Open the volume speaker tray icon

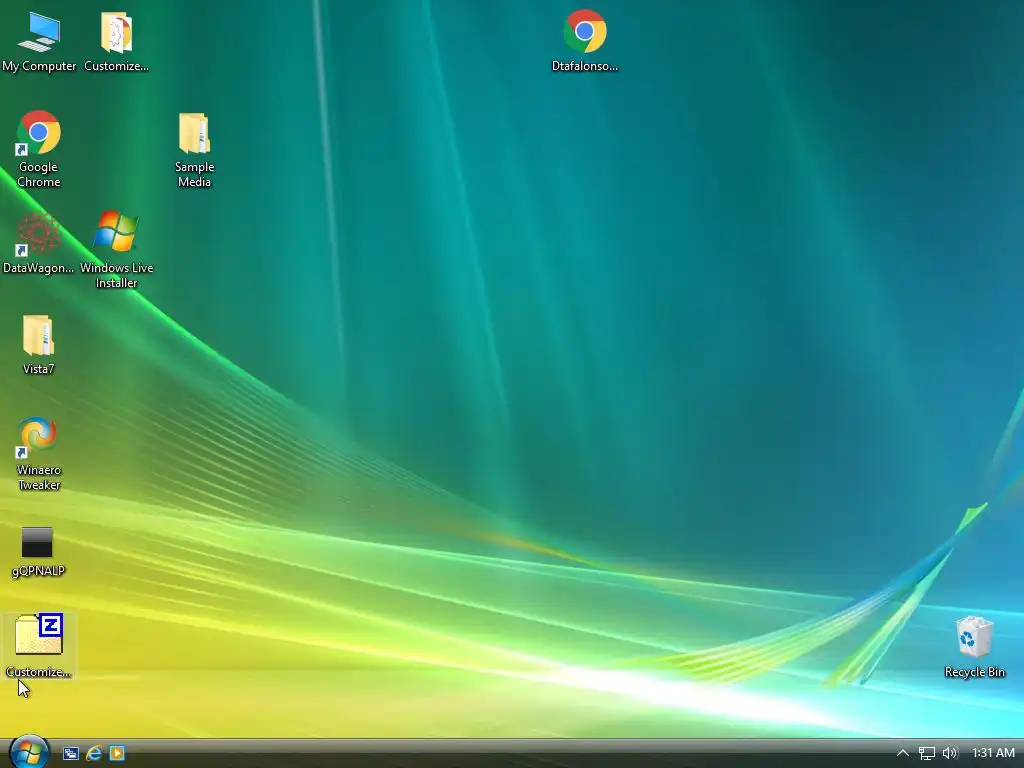(x=950, y=753)
